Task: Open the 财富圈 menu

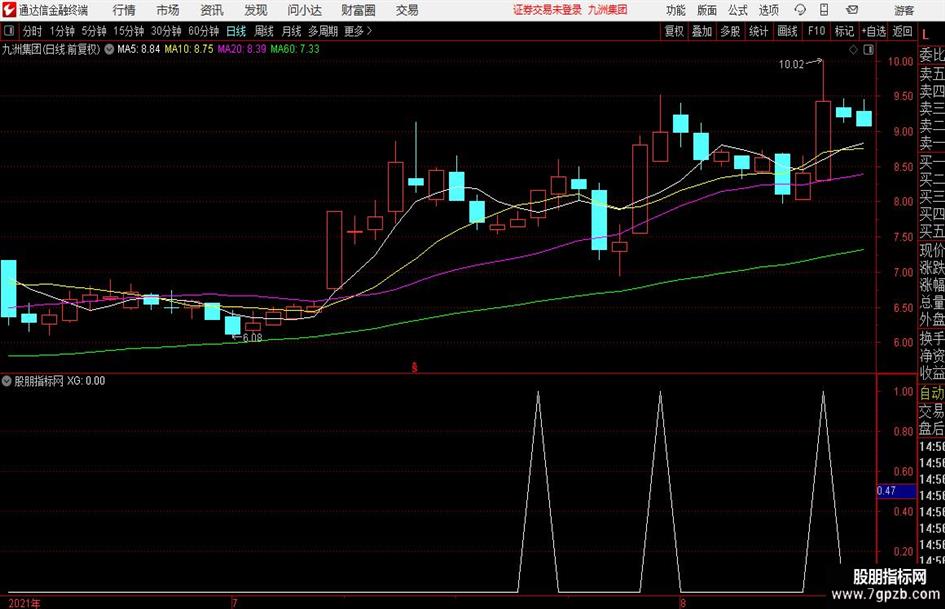Action: pos(358,10)
